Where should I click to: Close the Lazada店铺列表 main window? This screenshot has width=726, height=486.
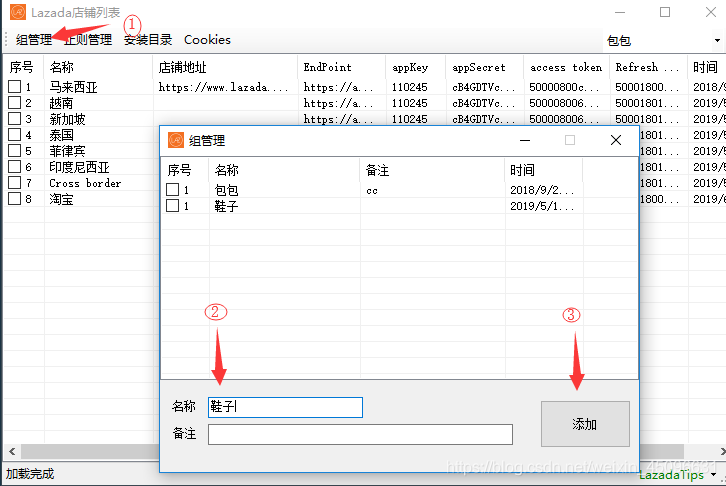pyautogui.click(x=711, y=12)
